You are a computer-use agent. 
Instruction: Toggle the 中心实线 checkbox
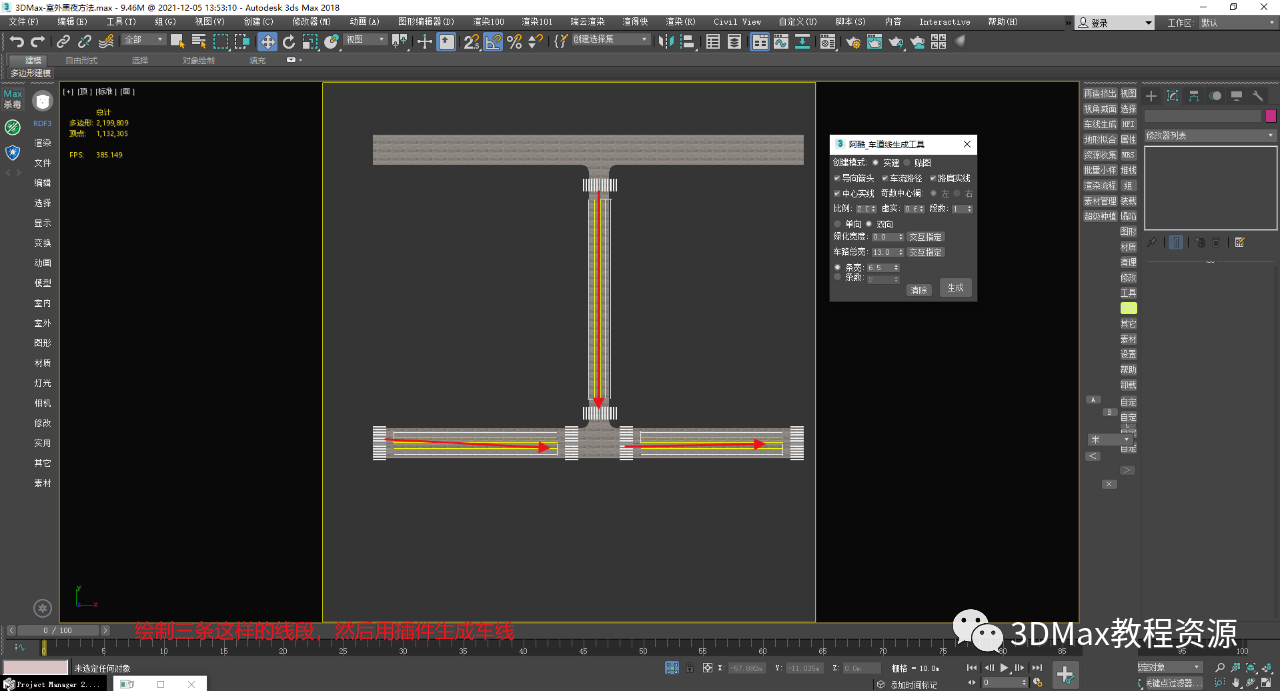coord(837,192)
